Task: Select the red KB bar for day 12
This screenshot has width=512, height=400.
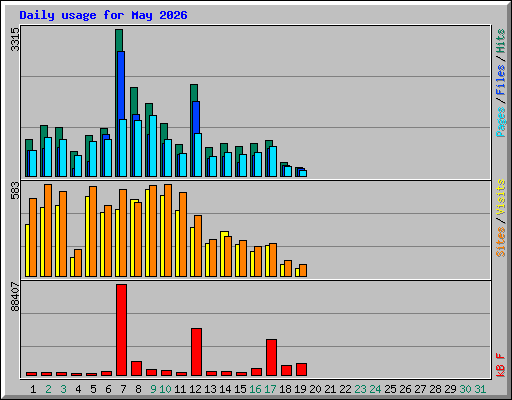Action: [x=196, y=352]
